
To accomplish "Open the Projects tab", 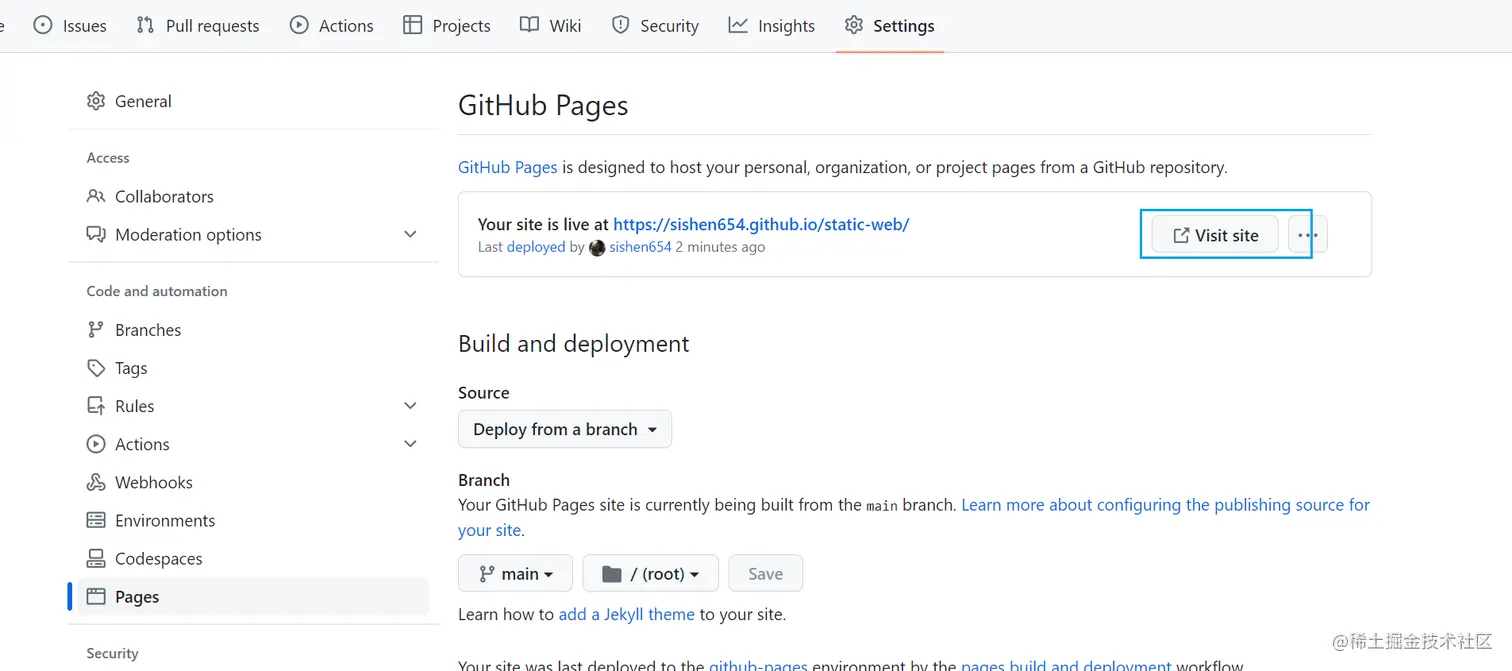I will [446, 26].
